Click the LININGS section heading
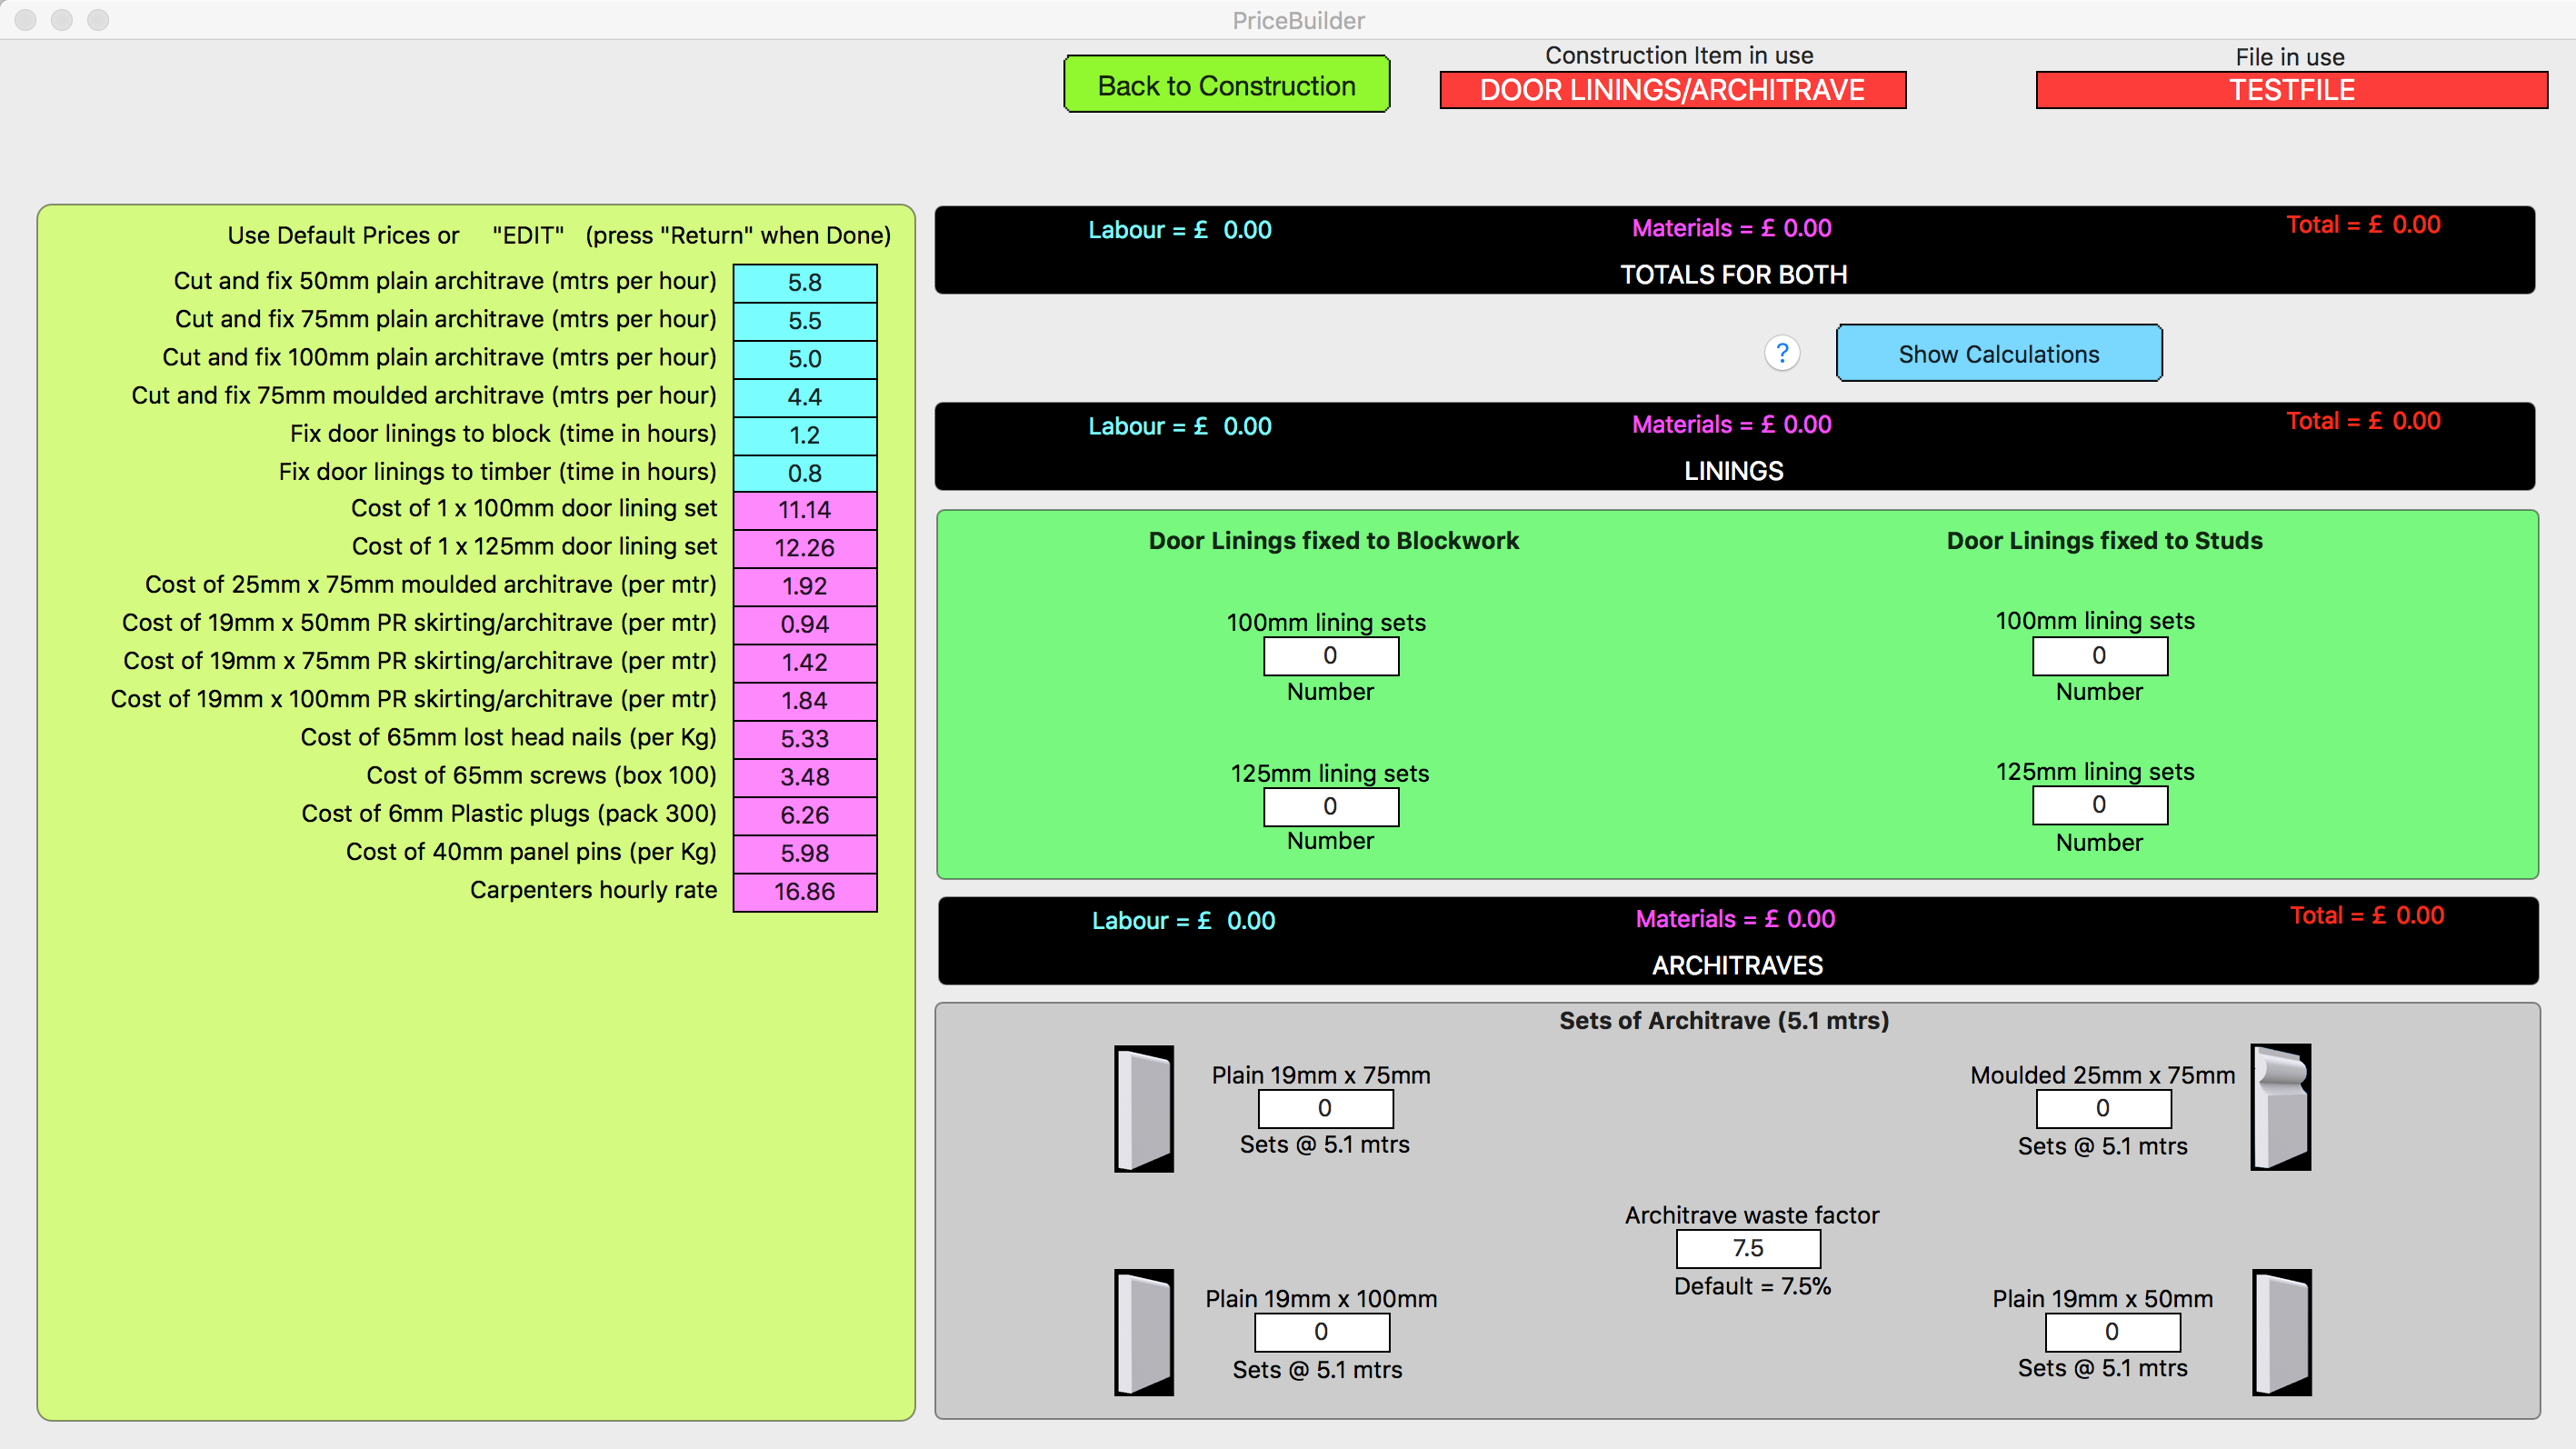Viewport: 2576px width, 1449px height. click(1733, 471)
